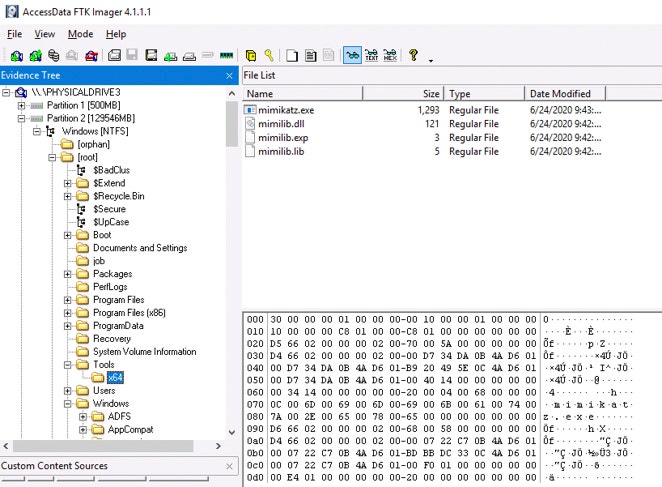Image resolution: width=662 pixels, height=487 pixels.
Task: Collapse the \\.\PHYSICALDRIVE3 node
Action: click(6, 92)
